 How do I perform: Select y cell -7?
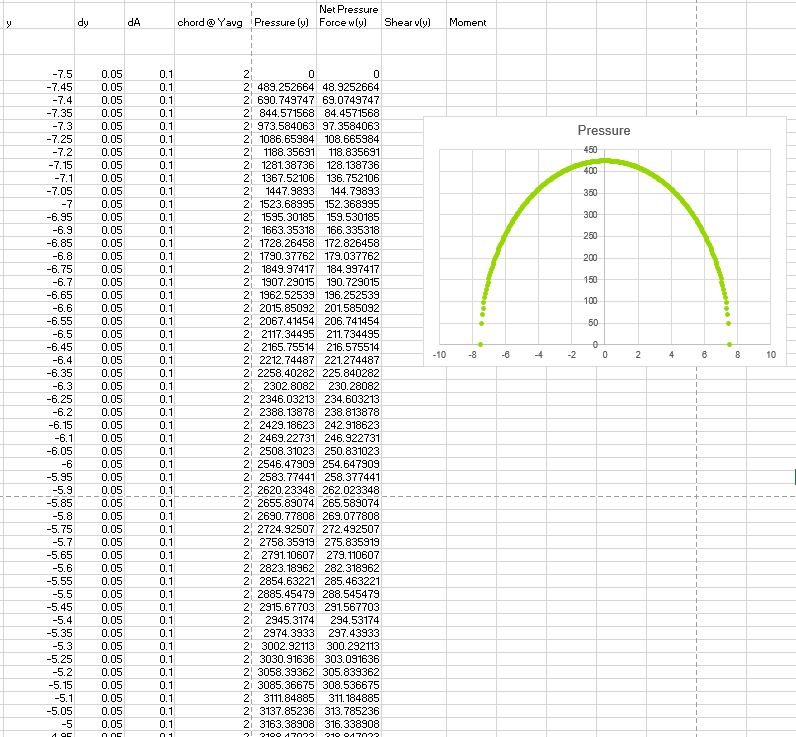coord(39,204)
